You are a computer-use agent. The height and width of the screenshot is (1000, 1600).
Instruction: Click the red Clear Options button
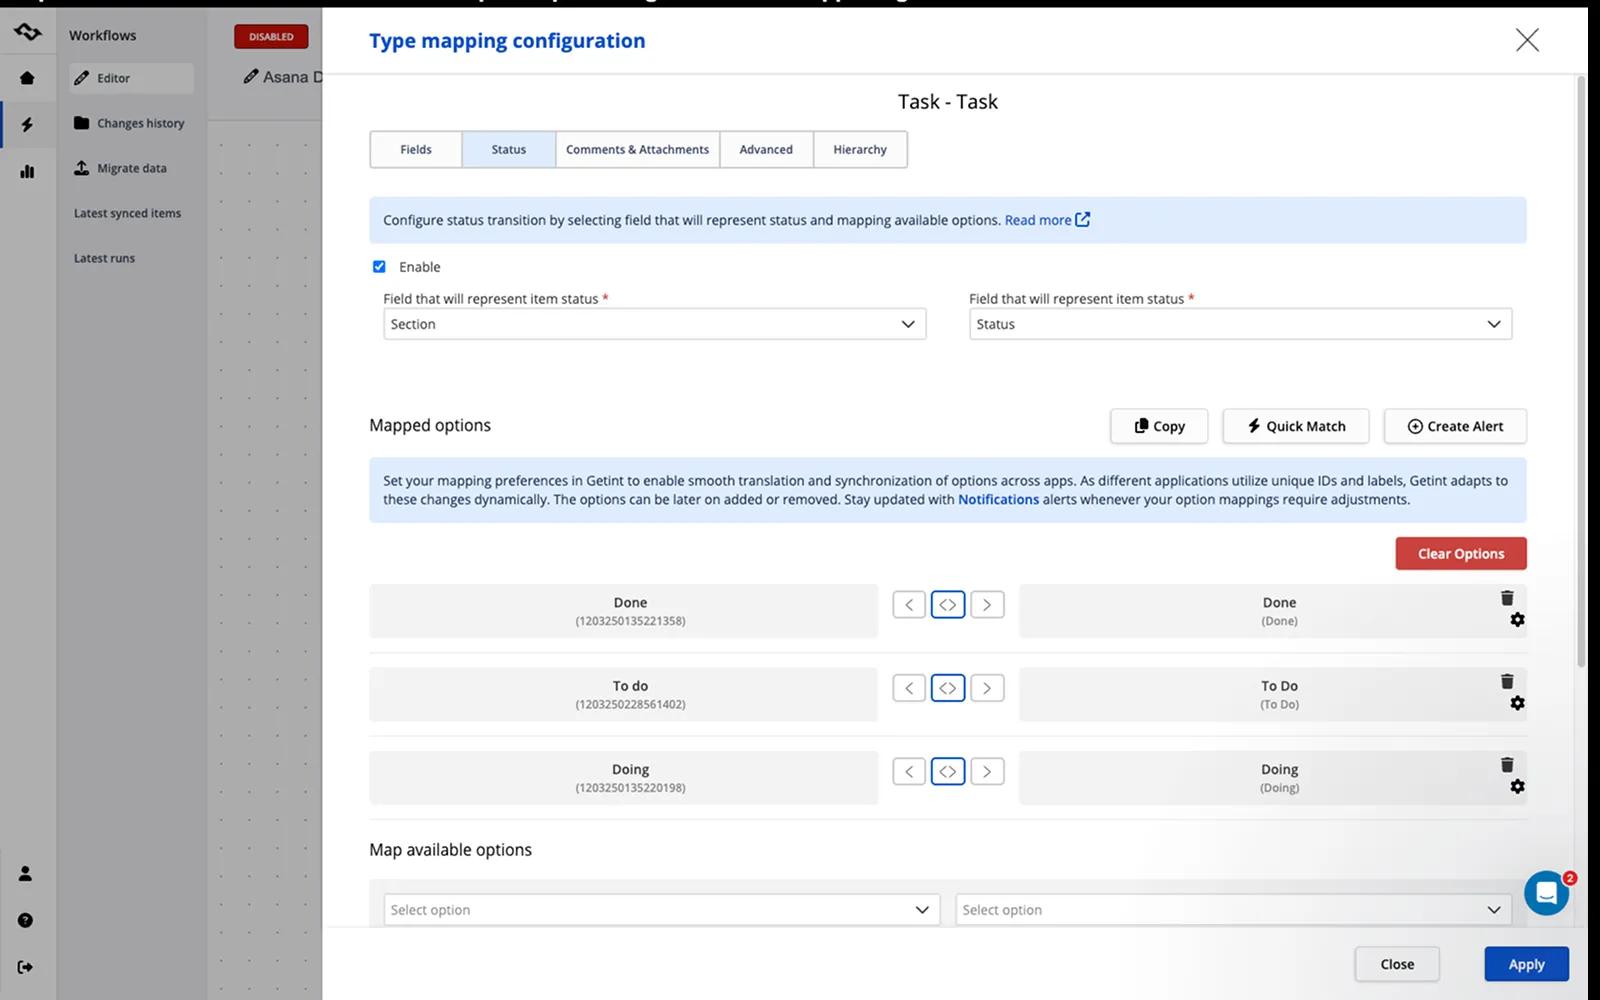point(1461,554)
